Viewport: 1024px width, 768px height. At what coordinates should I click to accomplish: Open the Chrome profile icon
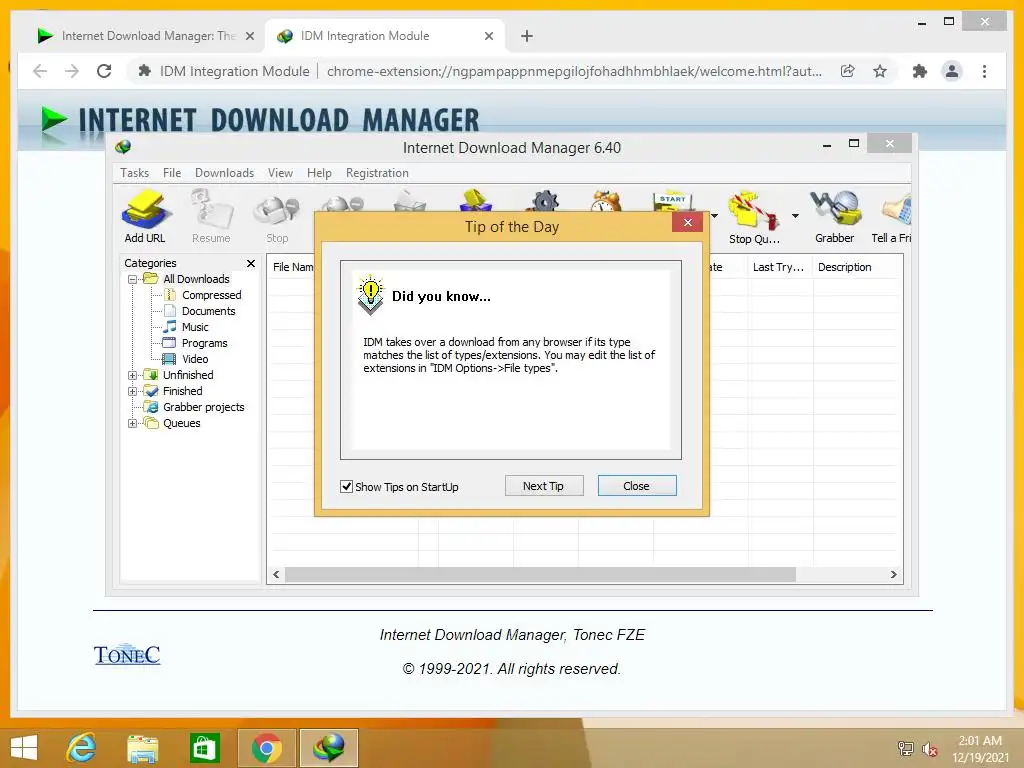(x=952, y=71)
